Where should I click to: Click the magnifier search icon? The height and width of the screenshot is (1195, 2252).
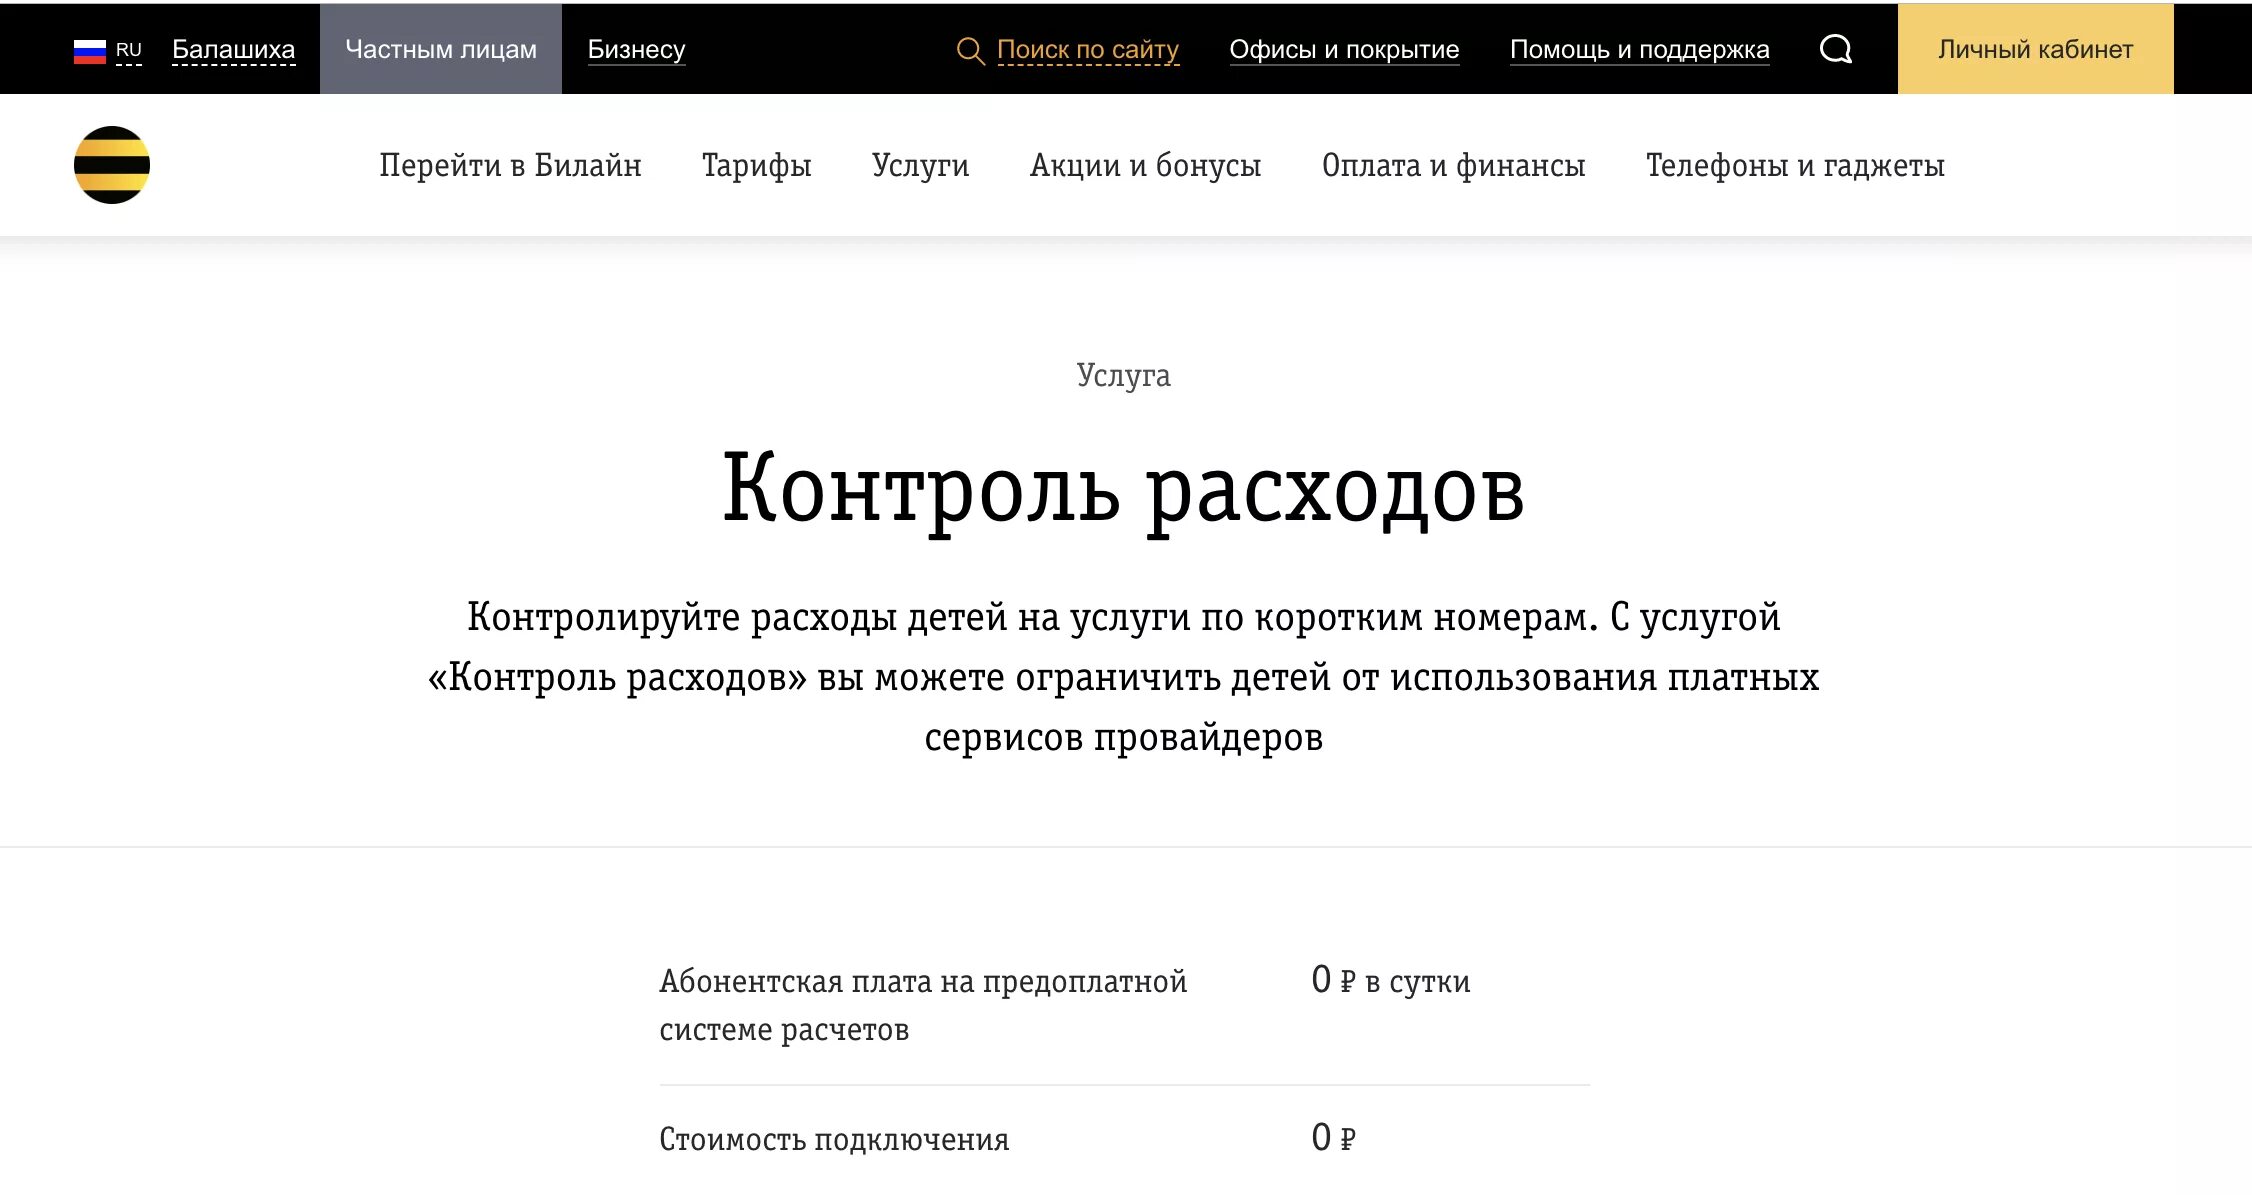[970, 50]
